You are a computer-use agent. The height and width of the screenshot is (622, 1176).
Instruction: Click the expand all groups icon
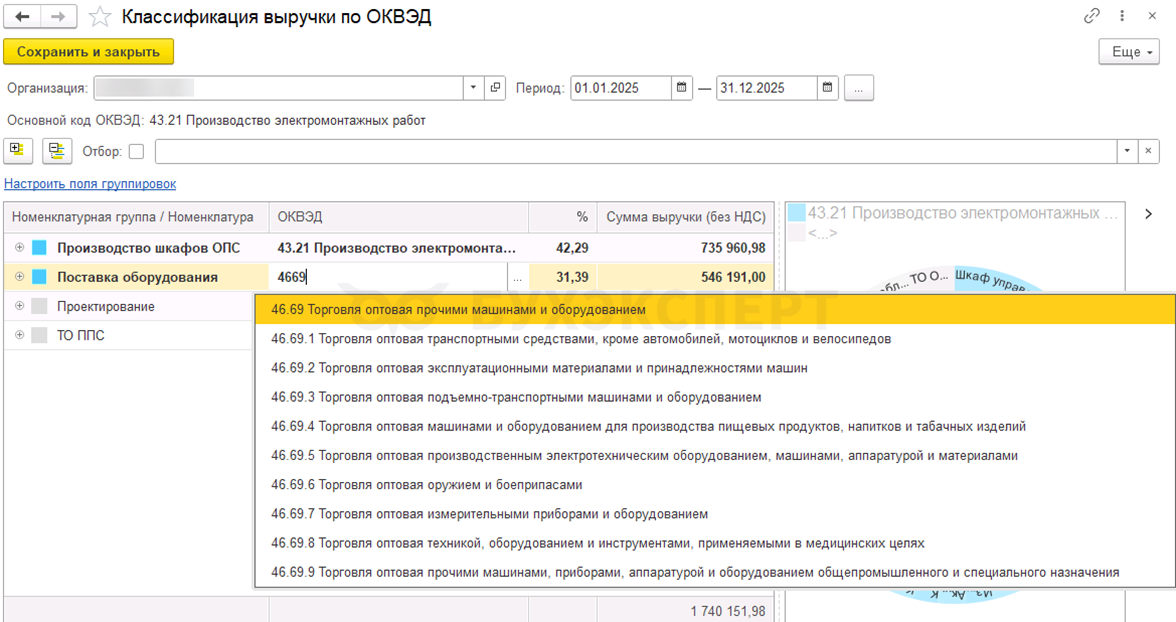17,151
